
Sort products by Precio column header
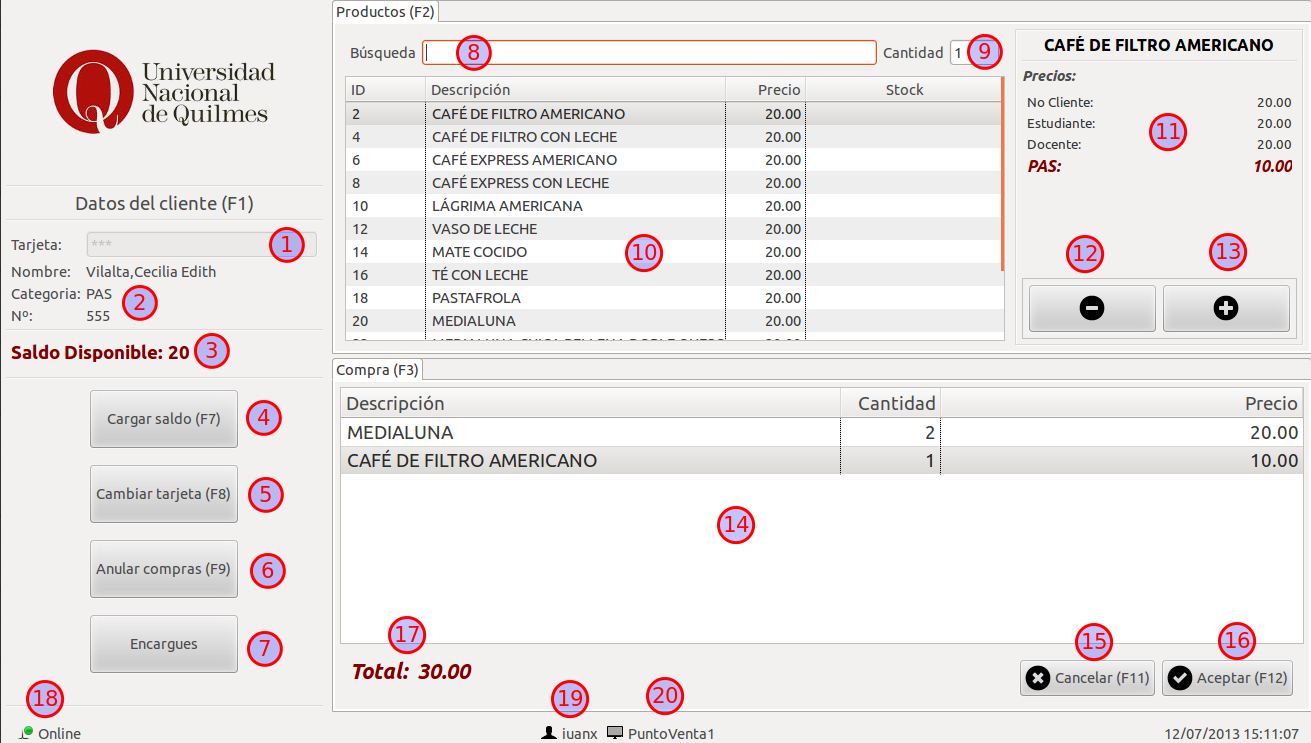(765, 90)
